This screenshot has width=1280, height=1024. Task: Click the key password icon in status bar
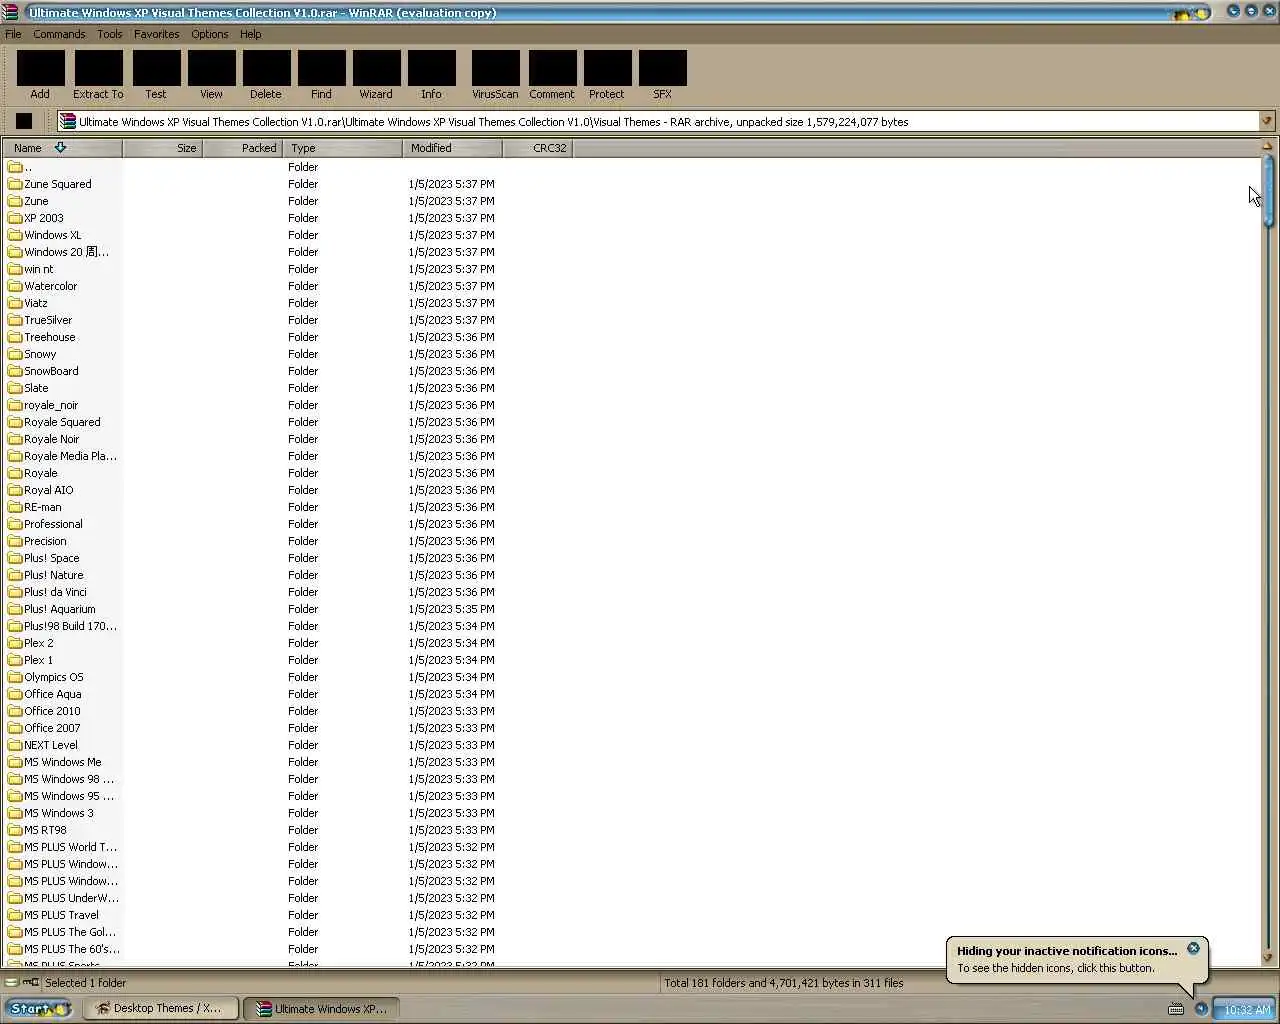click(31, 982)
